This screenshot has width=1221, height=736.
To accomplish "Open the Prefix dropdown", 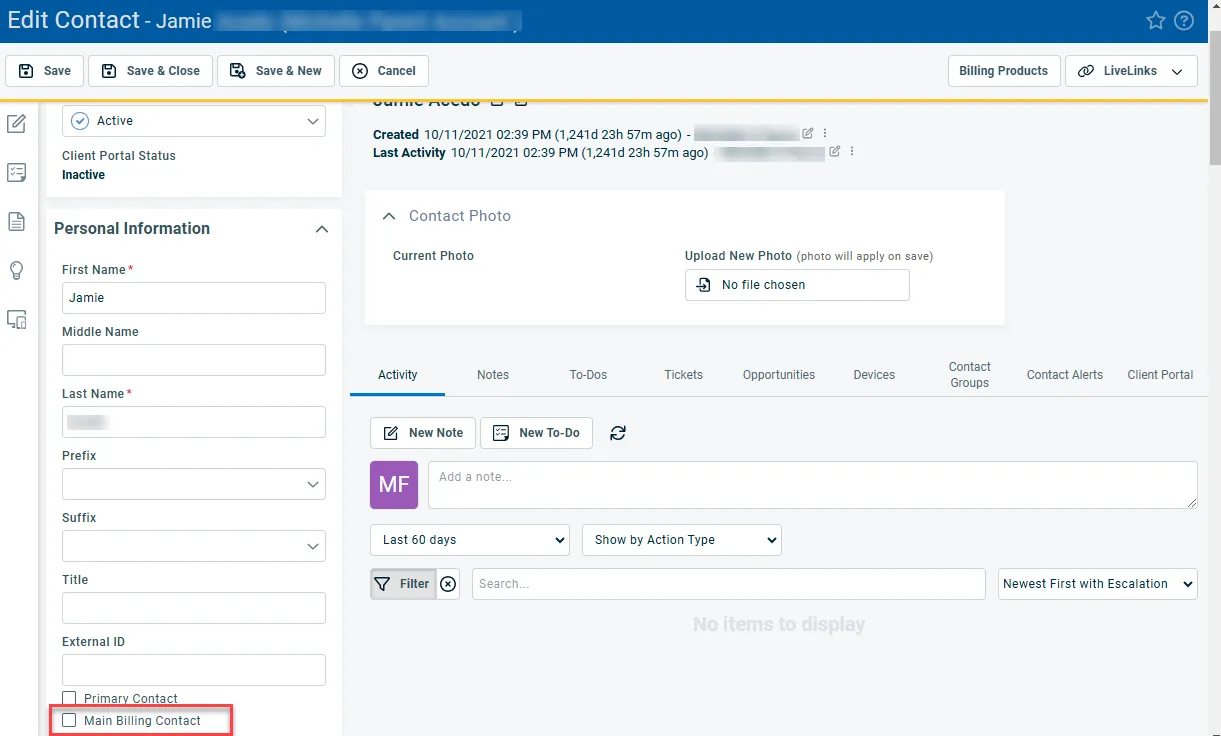I will [194, 485].
